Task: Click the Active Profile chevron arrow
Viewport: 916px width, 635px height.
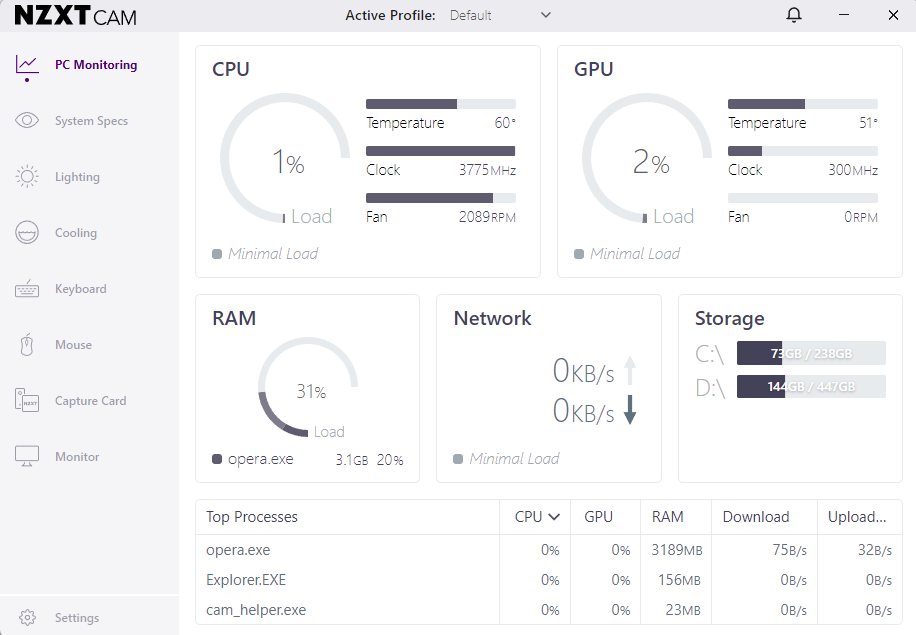Action: click(546, 15)
